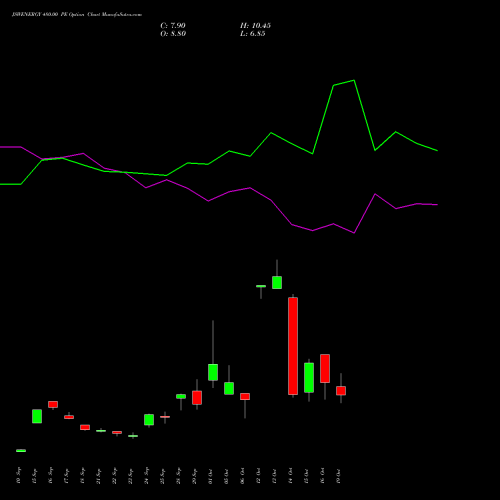Click the red candle above 19 Oct
500x500 pixels.
(341, 391)
